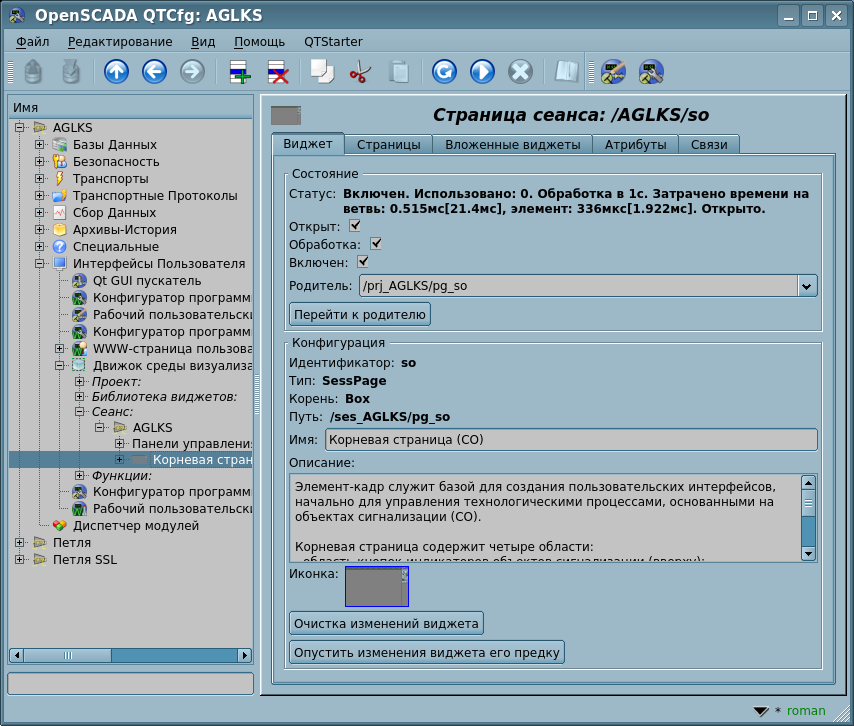Expand the Безопасность tree node
Viewport: 854px width, 726px height.
tap(39, 162)
